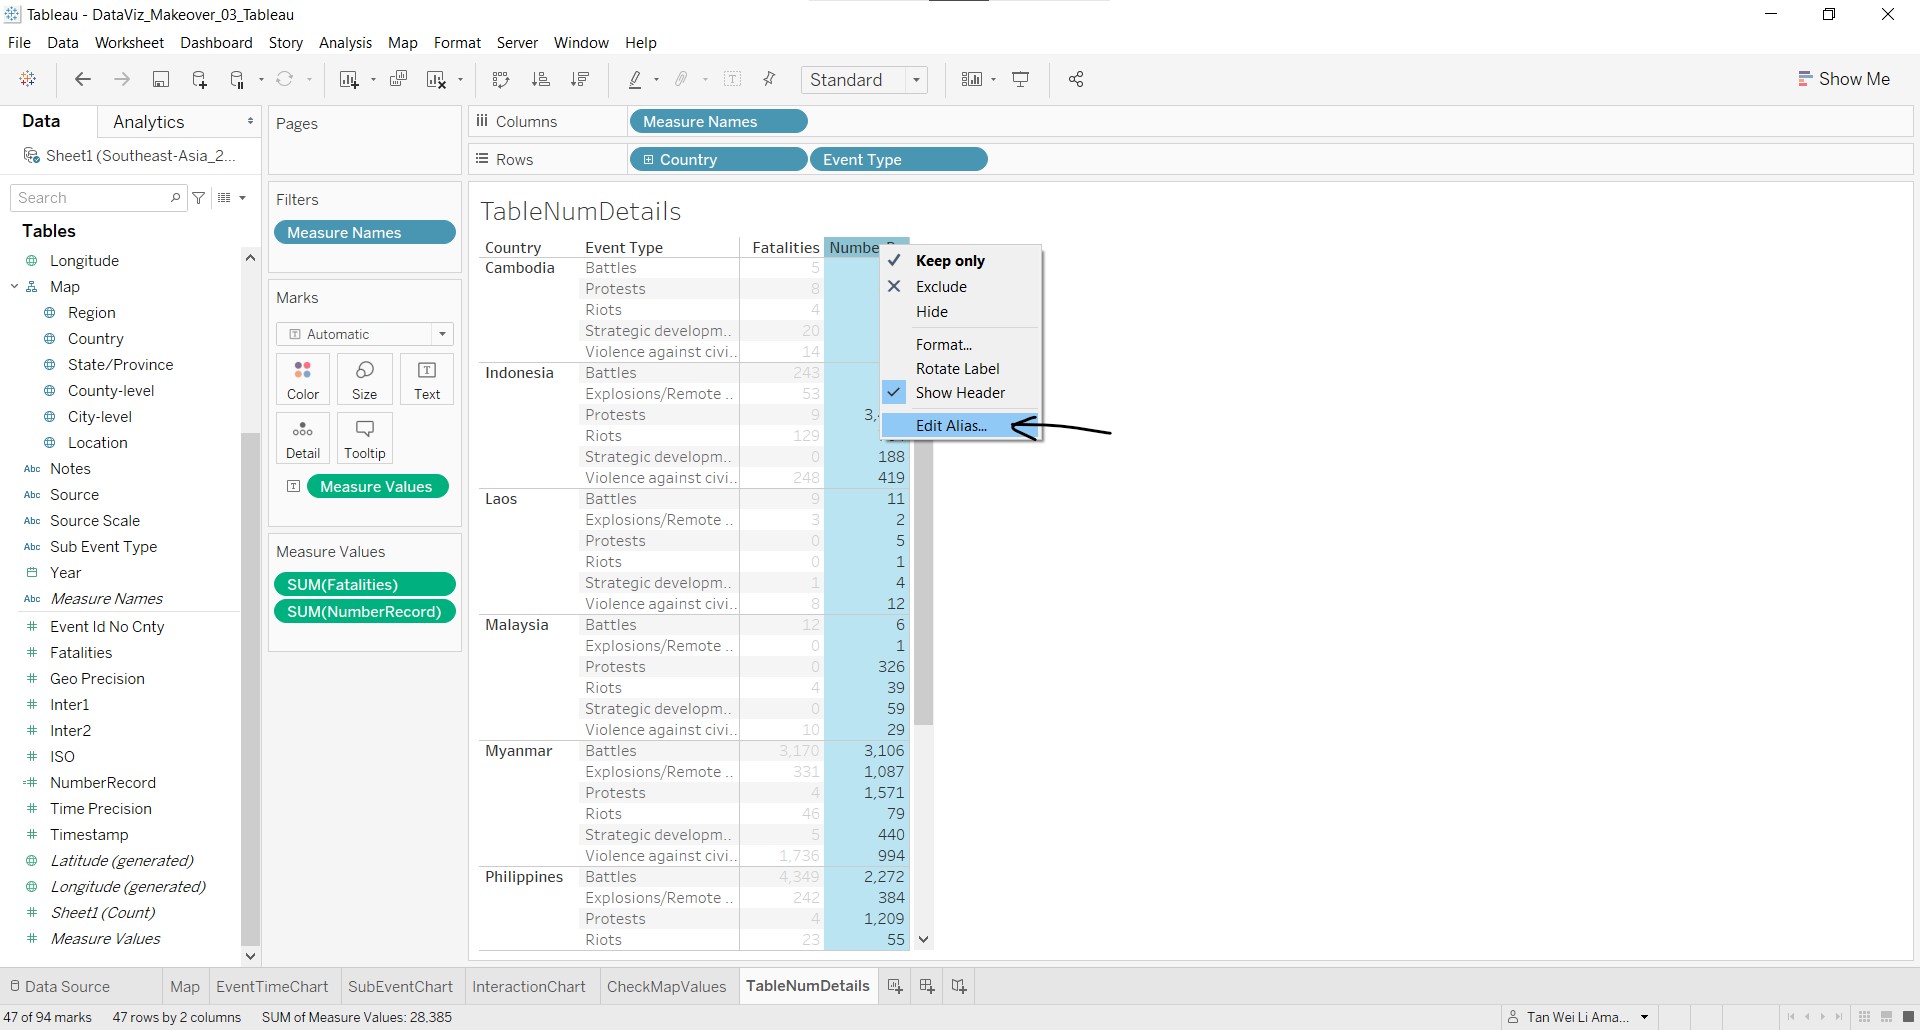Click the Swap Rows and Columns icon
Screen dimensions: 1920x1030
[501, 80]
